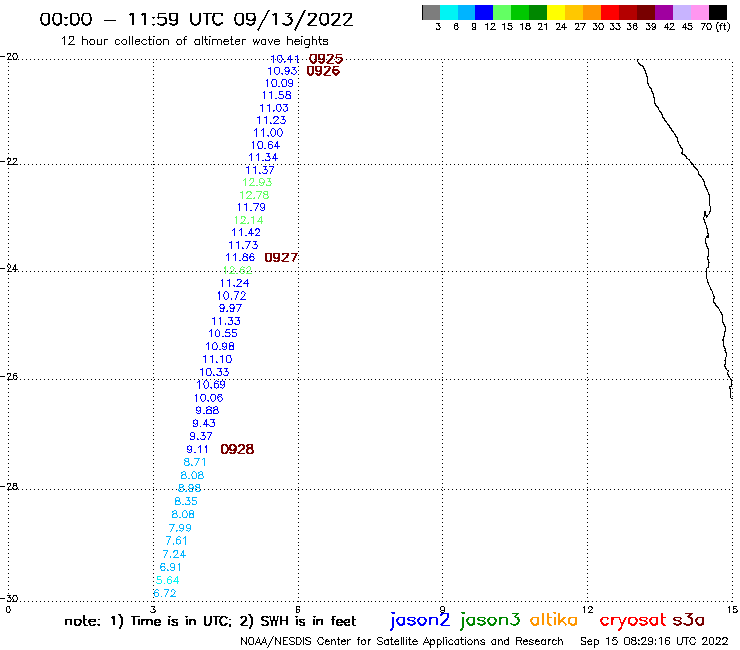The image size is (740, 650).
Task: Click the light blue value 7.24
Action: [x=174, y=554]
